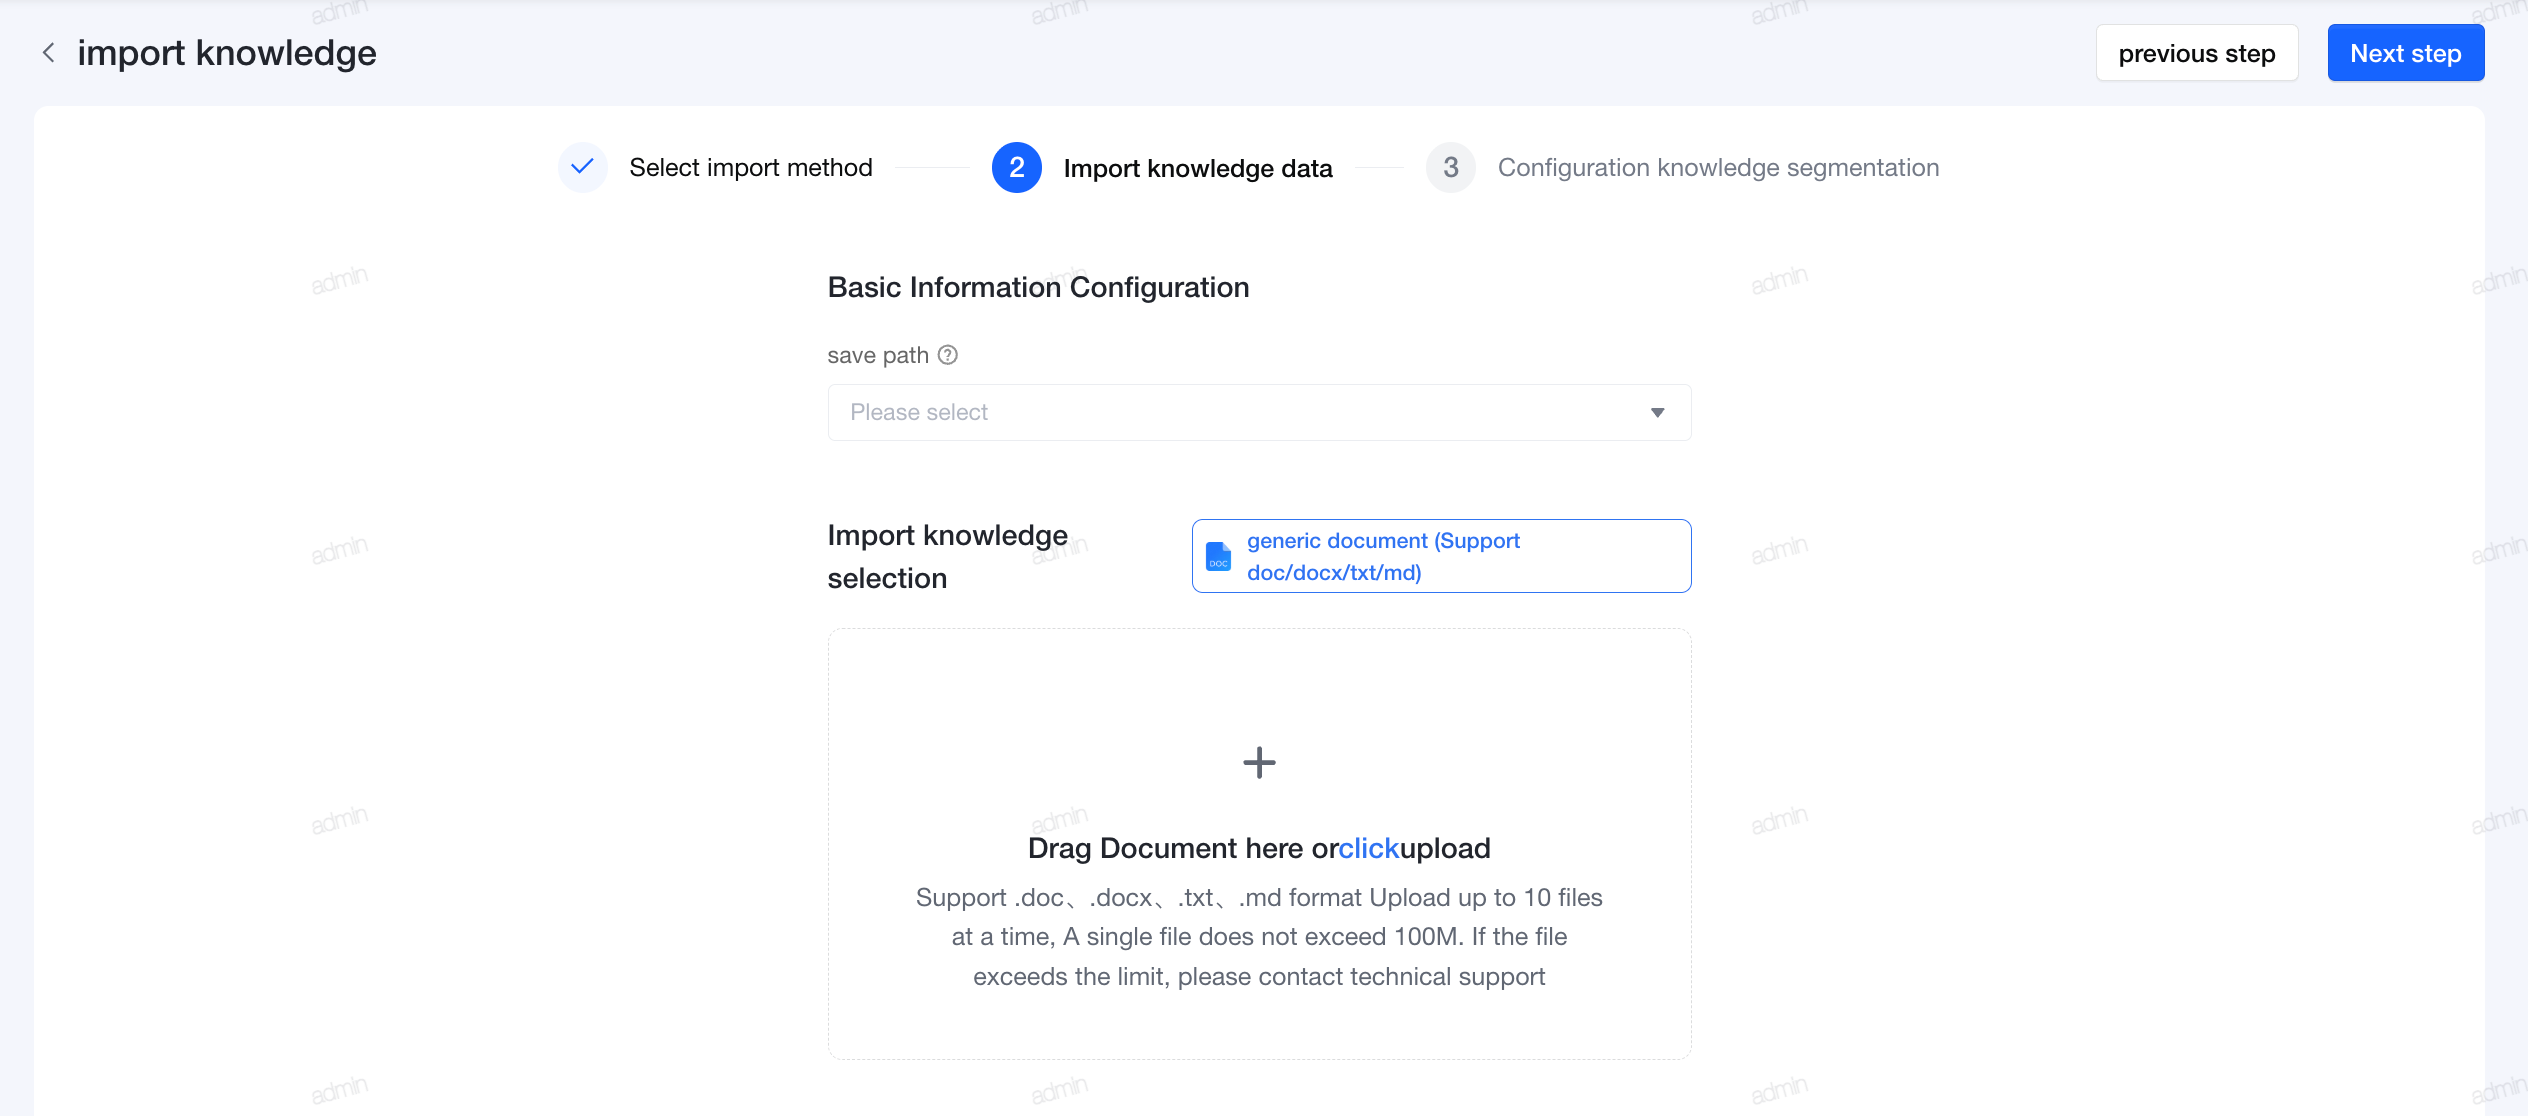This screenshot has height=1116, width=2528.
Task: Open the Please select combo box
Action: click(1259, 413)
